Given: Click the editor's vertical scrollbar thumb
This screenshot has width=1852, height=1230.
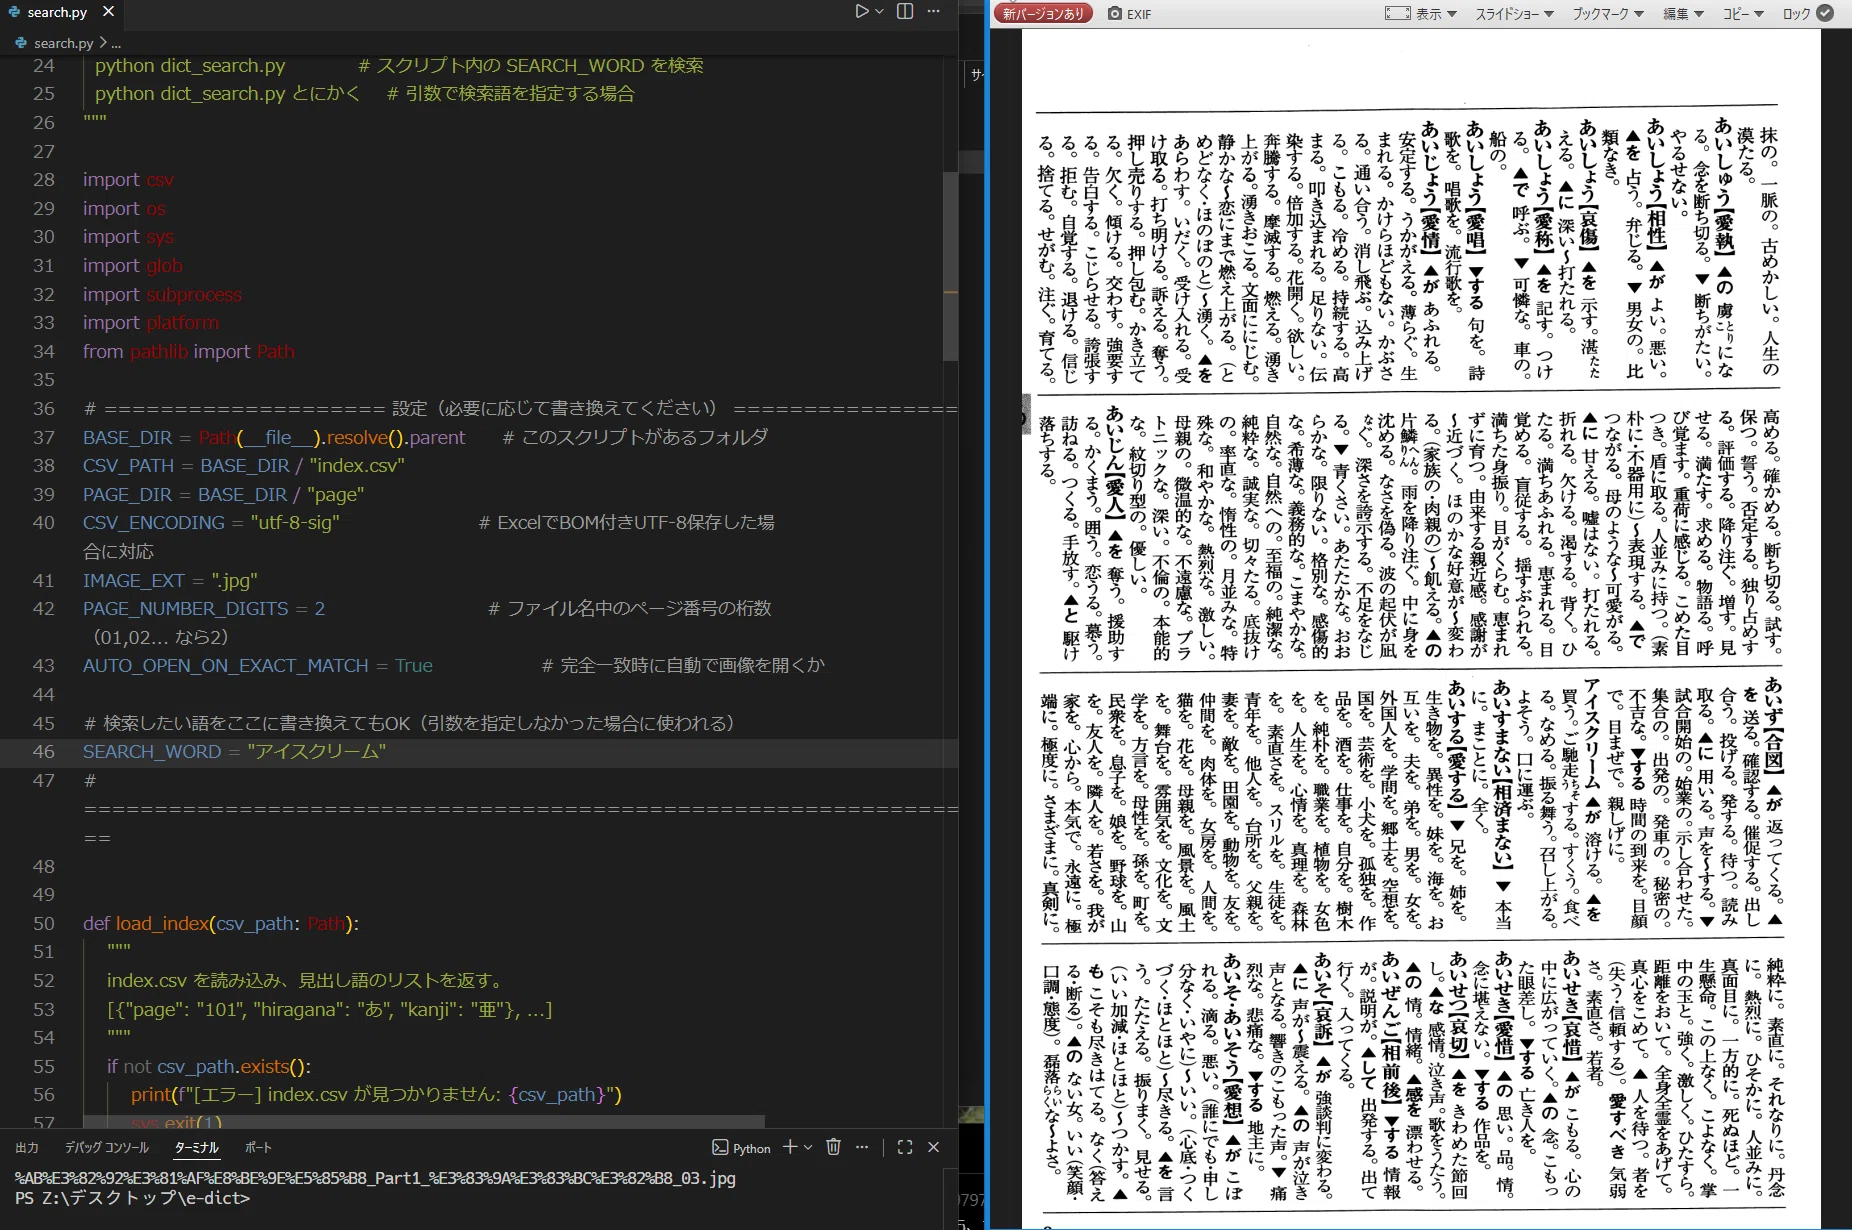Looking at the screenshot, I should click(x=950, y=265).
